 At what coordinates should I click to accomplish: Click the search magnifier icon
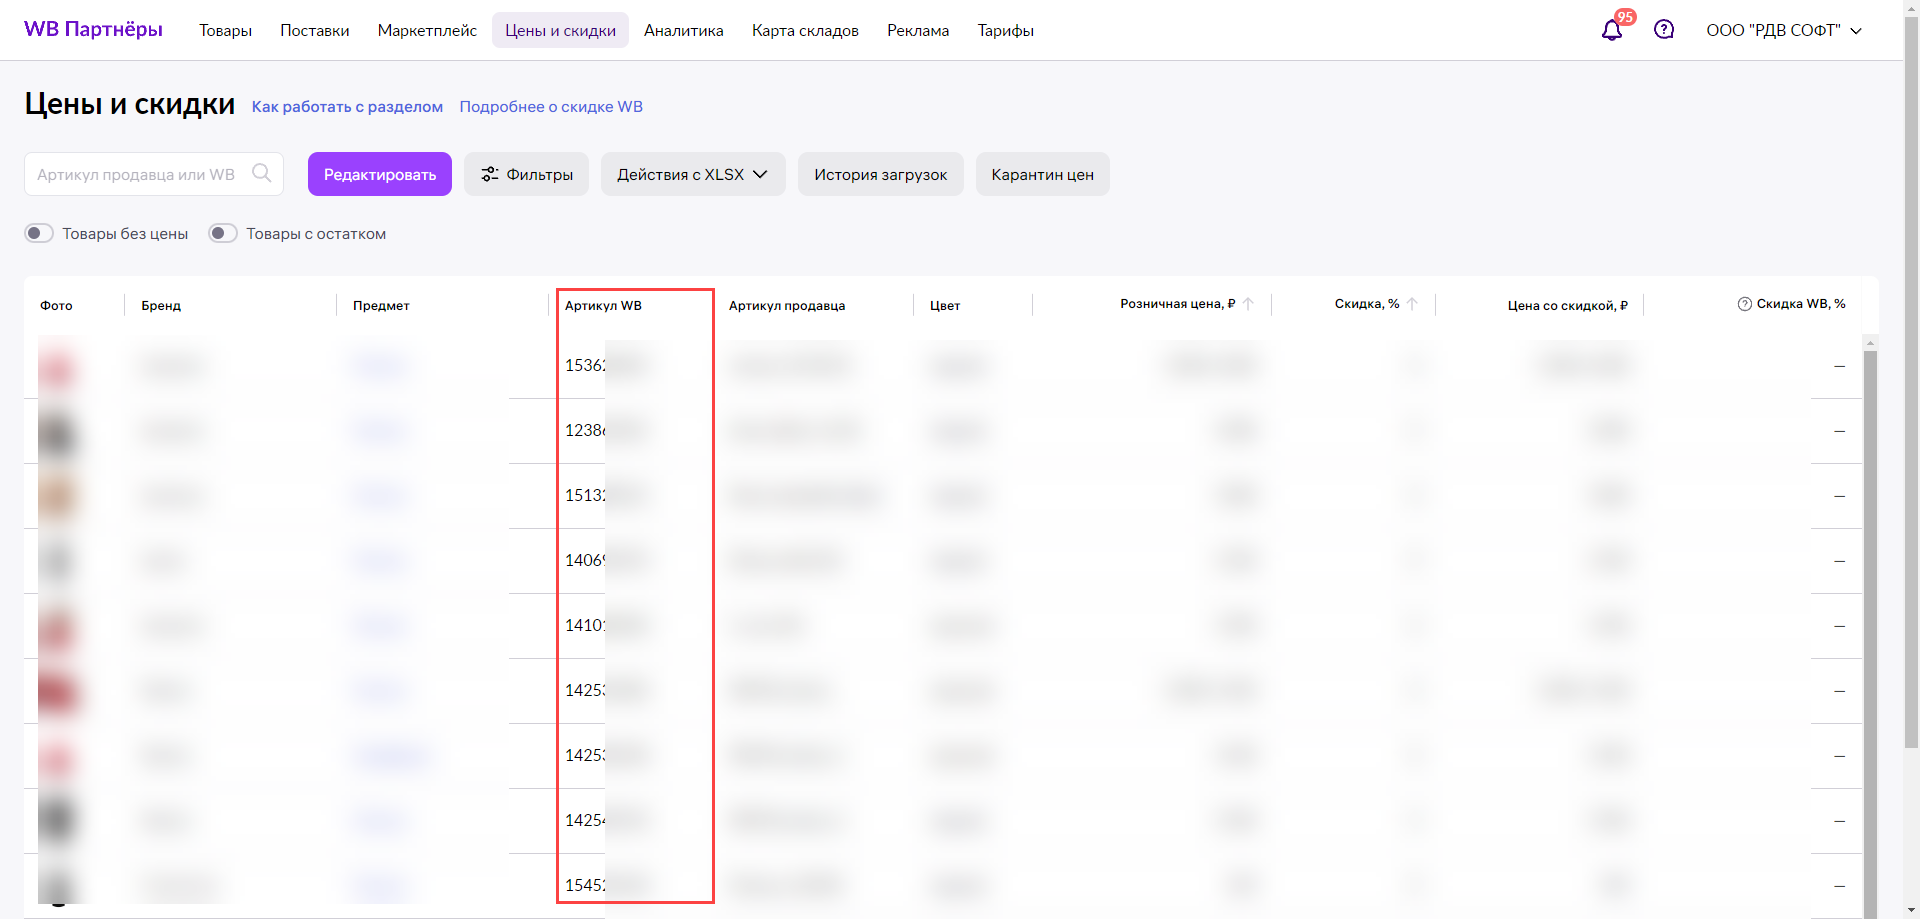tap(262, 173)
